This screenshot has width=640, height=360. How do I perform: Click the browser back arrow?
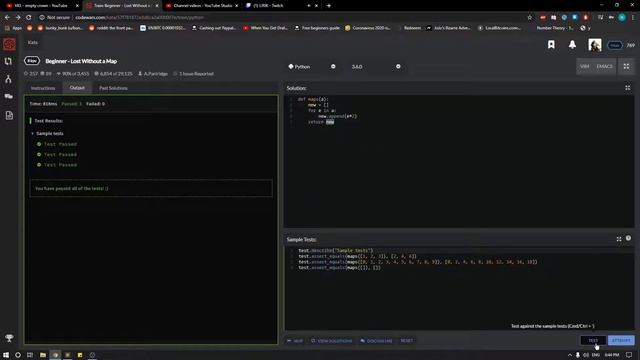[x=7, y=18]
